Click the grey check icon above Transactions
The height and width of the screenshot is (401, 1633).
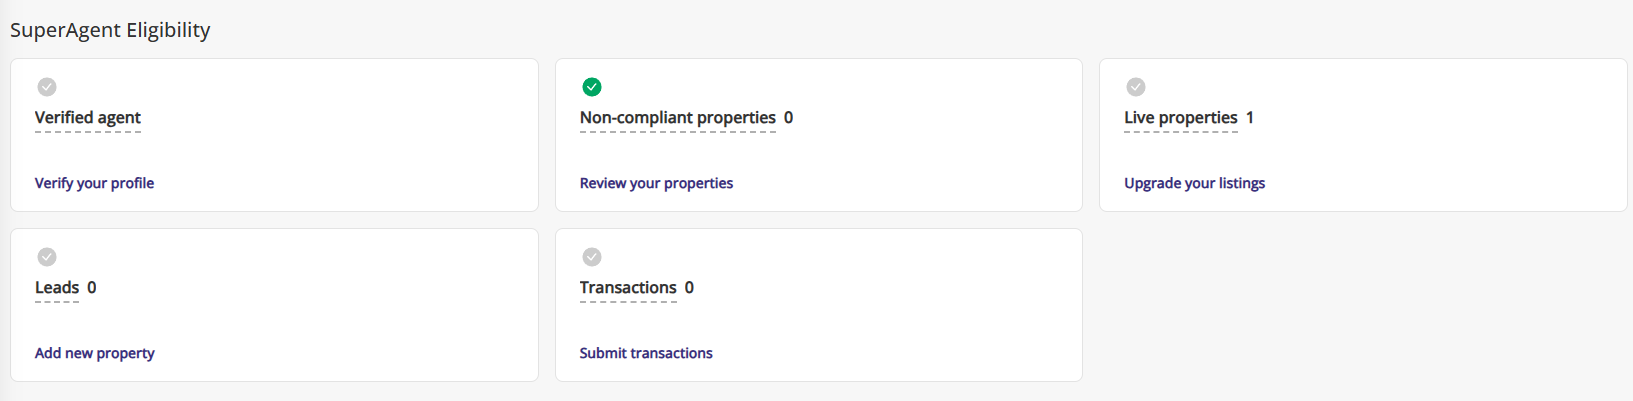pyautogui.click(x=592, y=257)
